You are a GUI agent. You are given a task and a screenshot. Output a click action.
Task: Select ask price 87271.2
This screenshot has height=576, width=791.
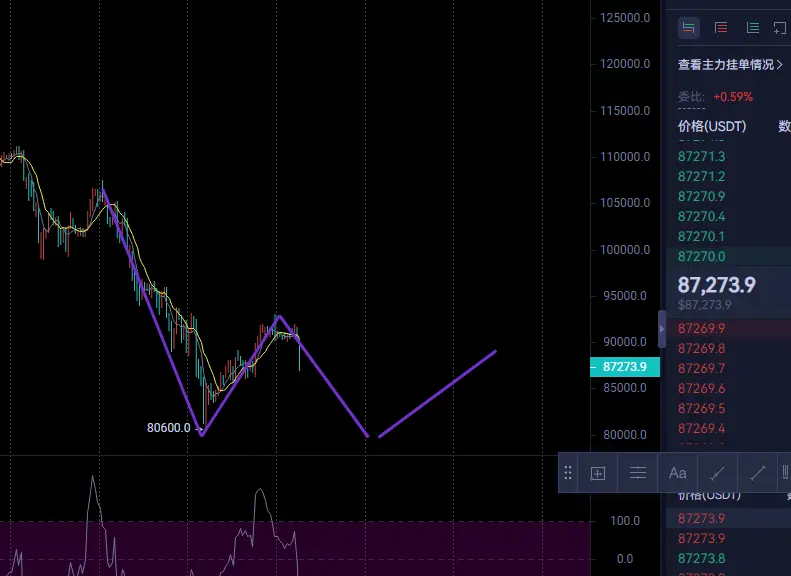tap(701, 177)
